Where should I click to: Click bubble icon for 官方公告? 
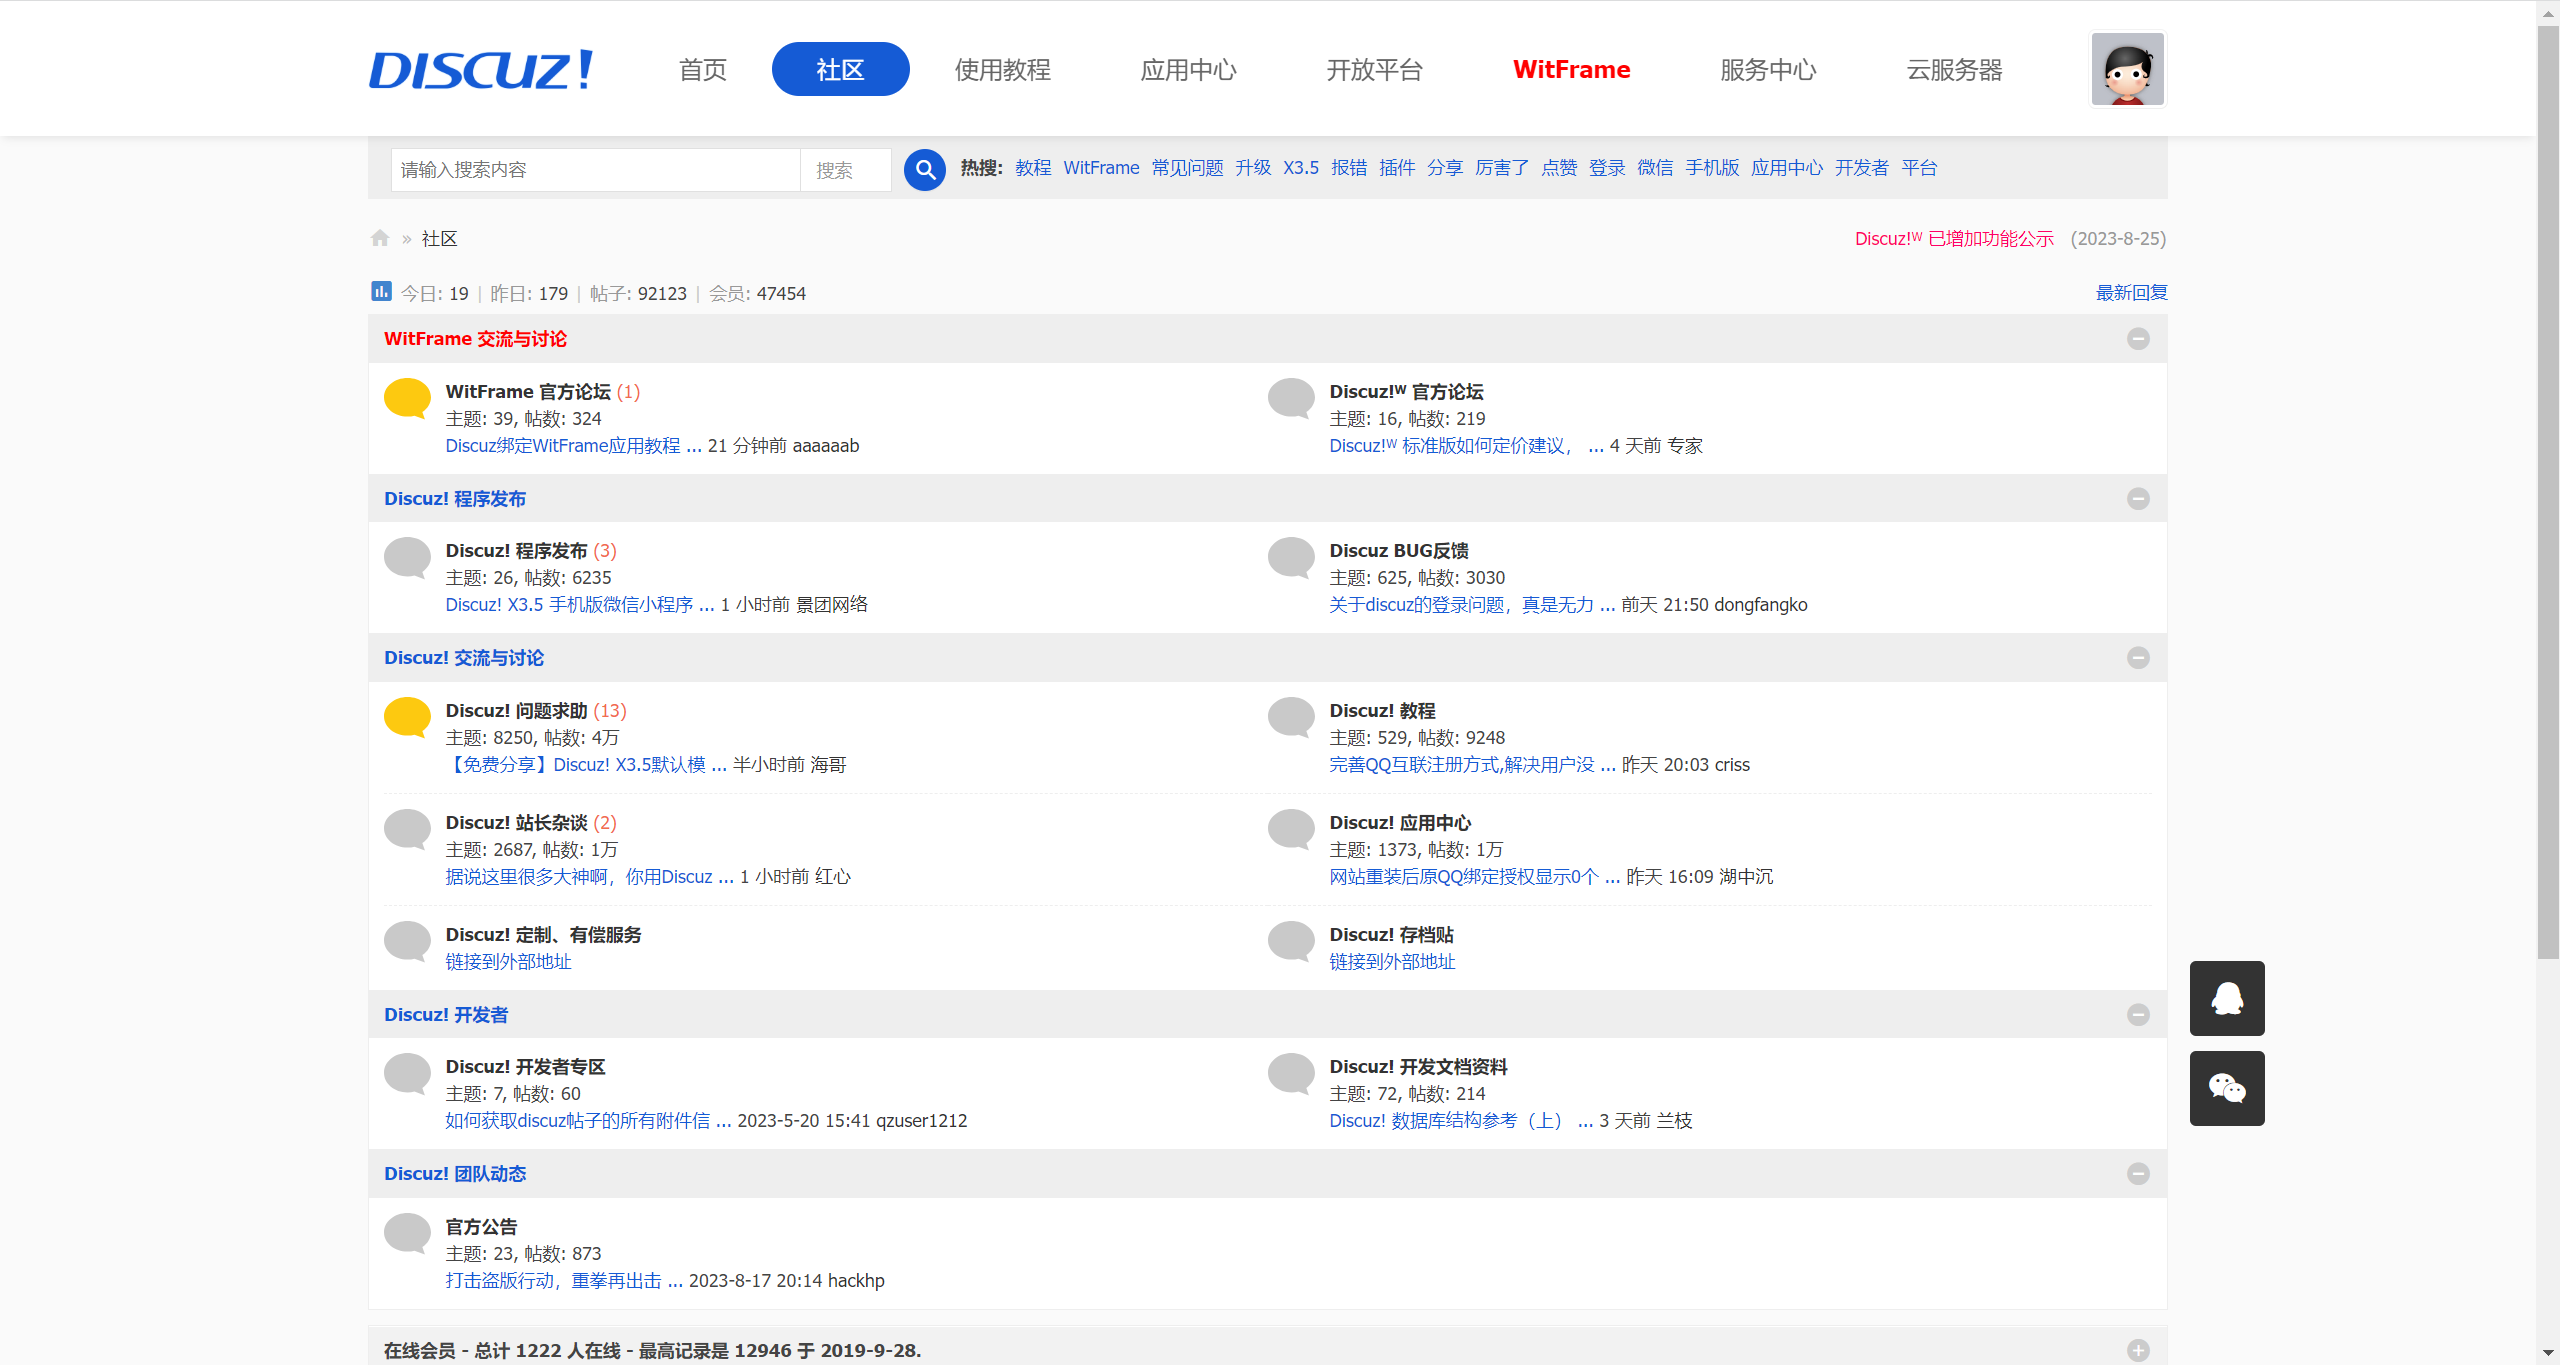tap(408, 1233)
